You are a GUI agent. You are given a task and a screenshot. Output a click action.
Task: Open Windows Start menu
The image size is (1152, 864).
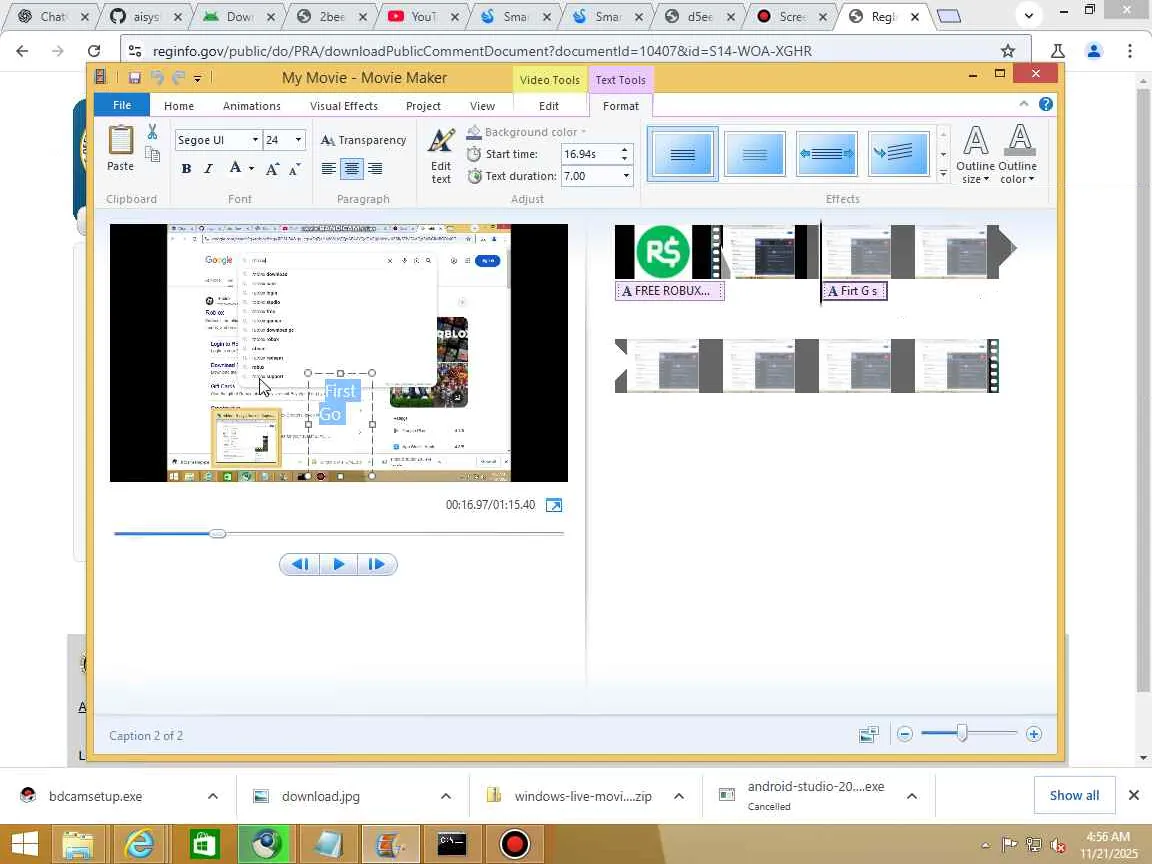coord(24,844)
